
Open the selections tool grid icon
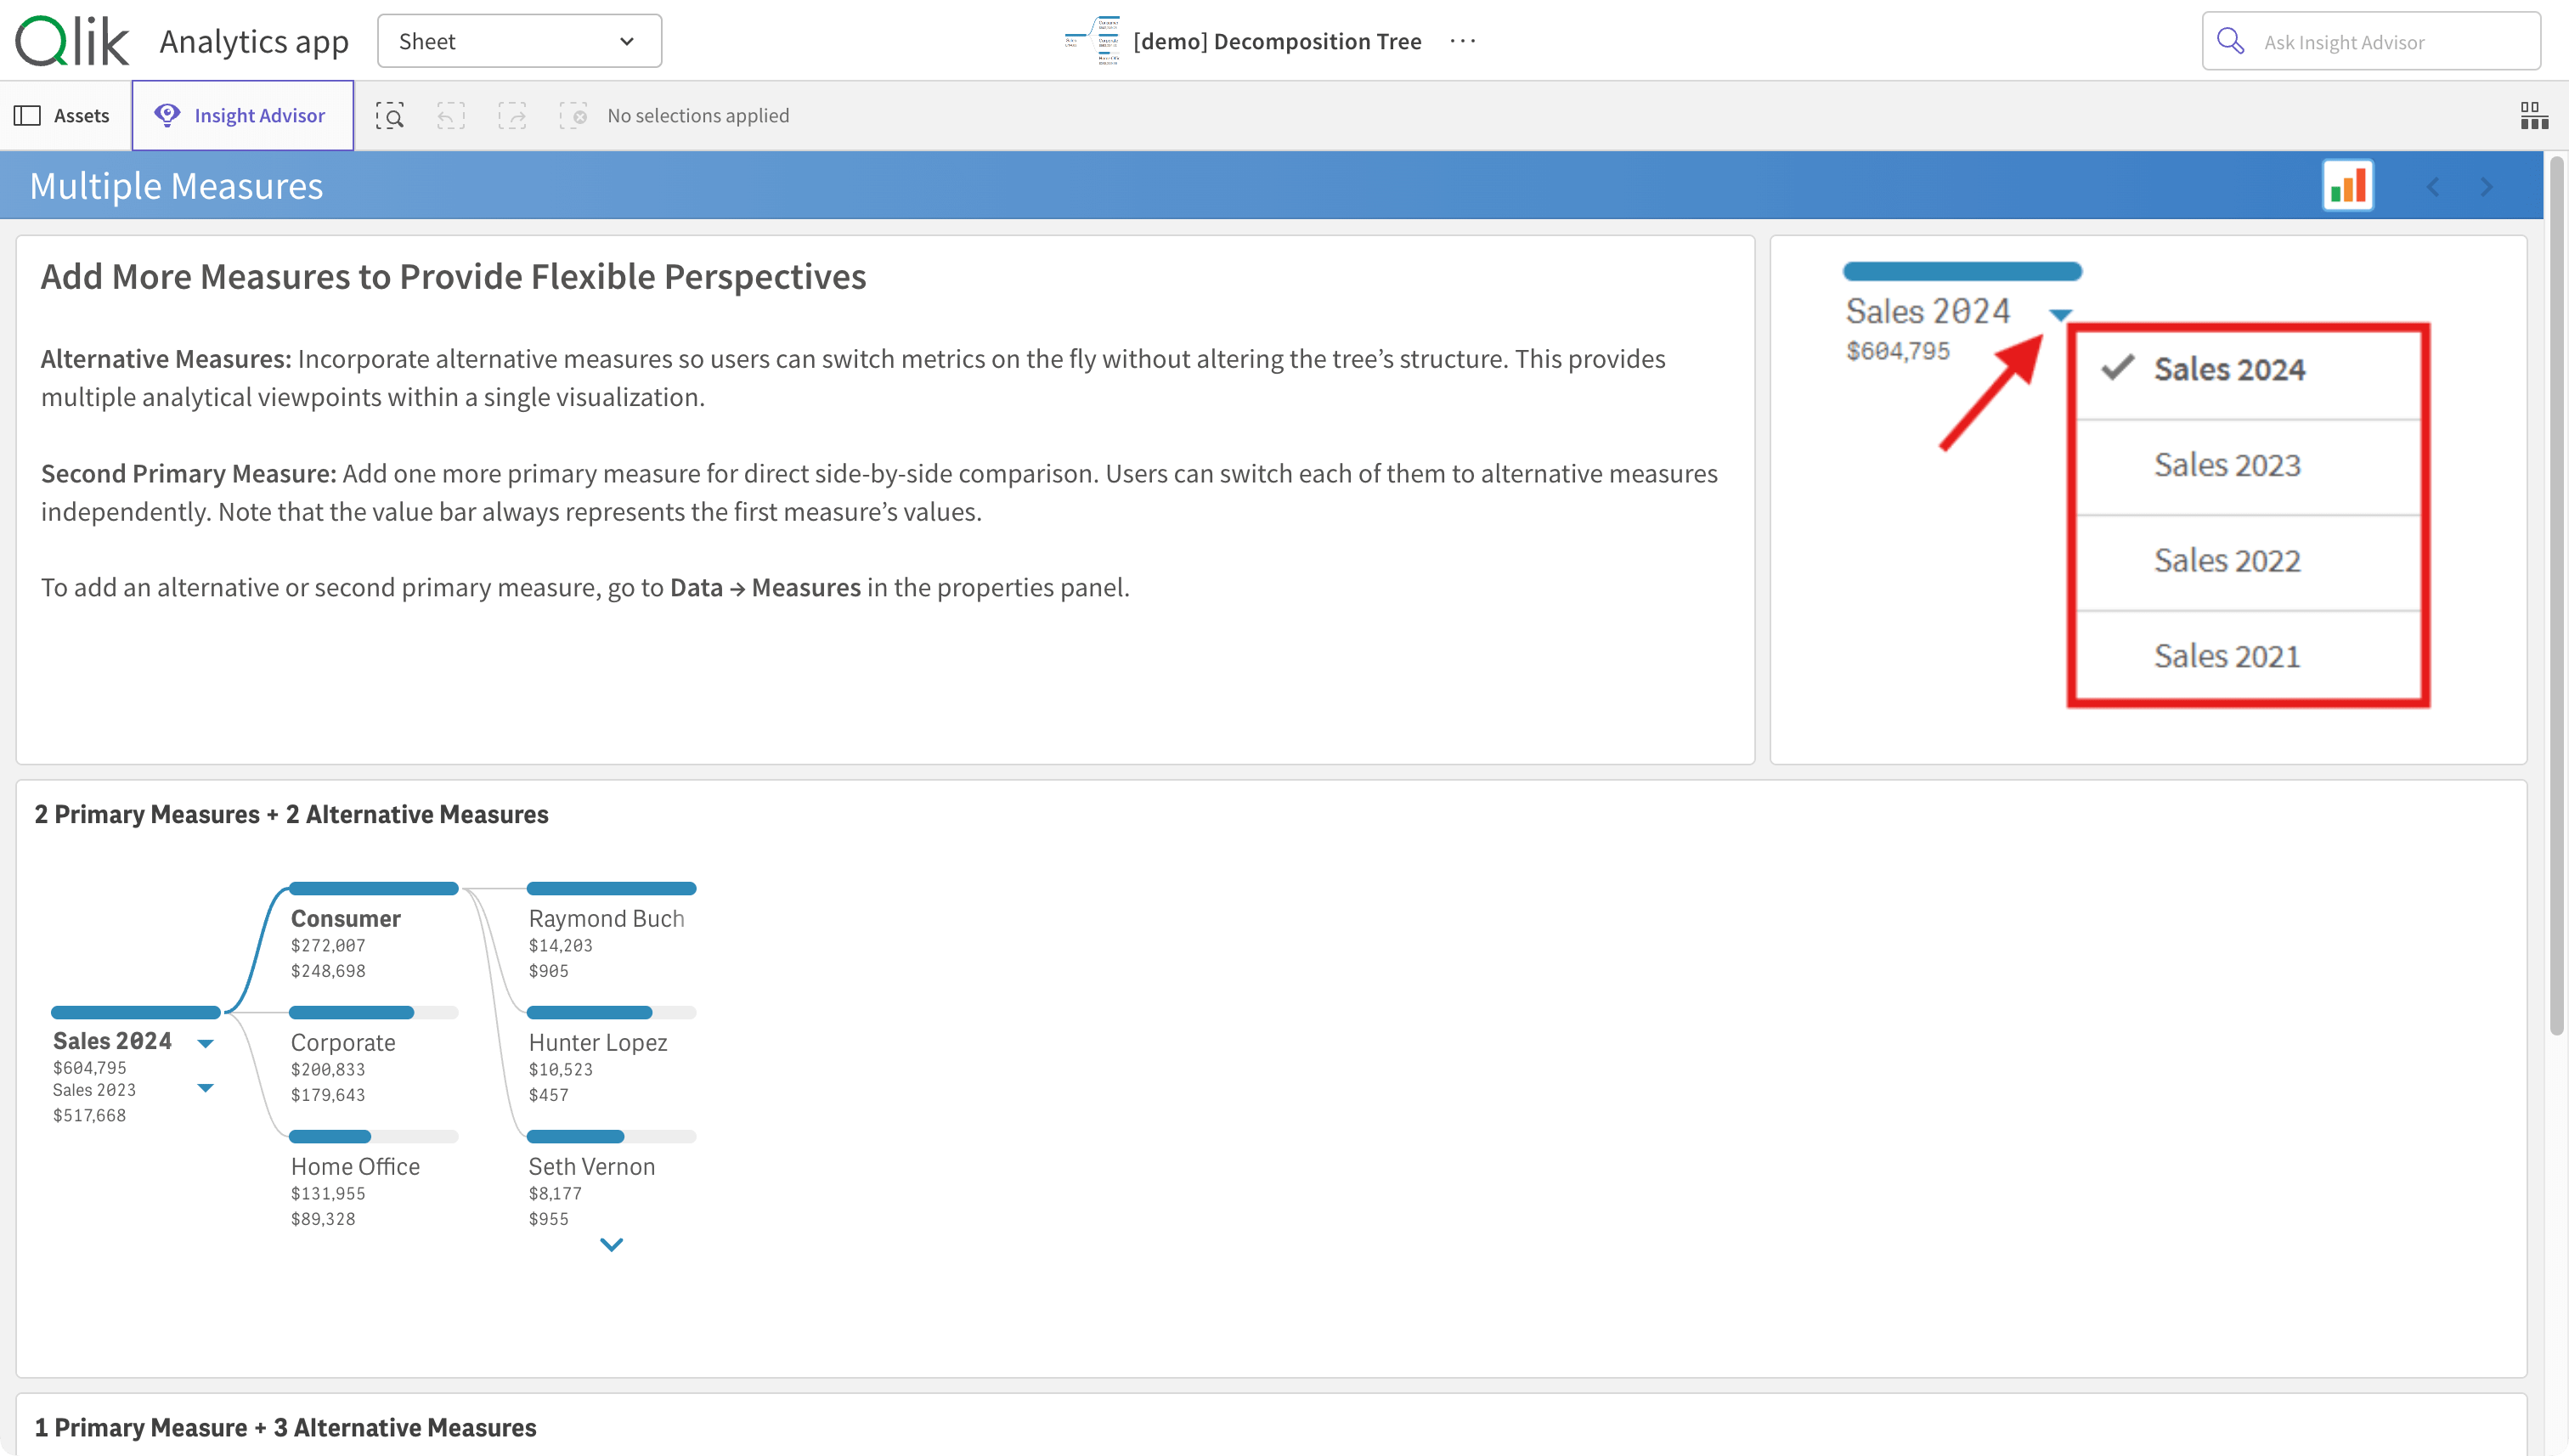coord(2533,116)
